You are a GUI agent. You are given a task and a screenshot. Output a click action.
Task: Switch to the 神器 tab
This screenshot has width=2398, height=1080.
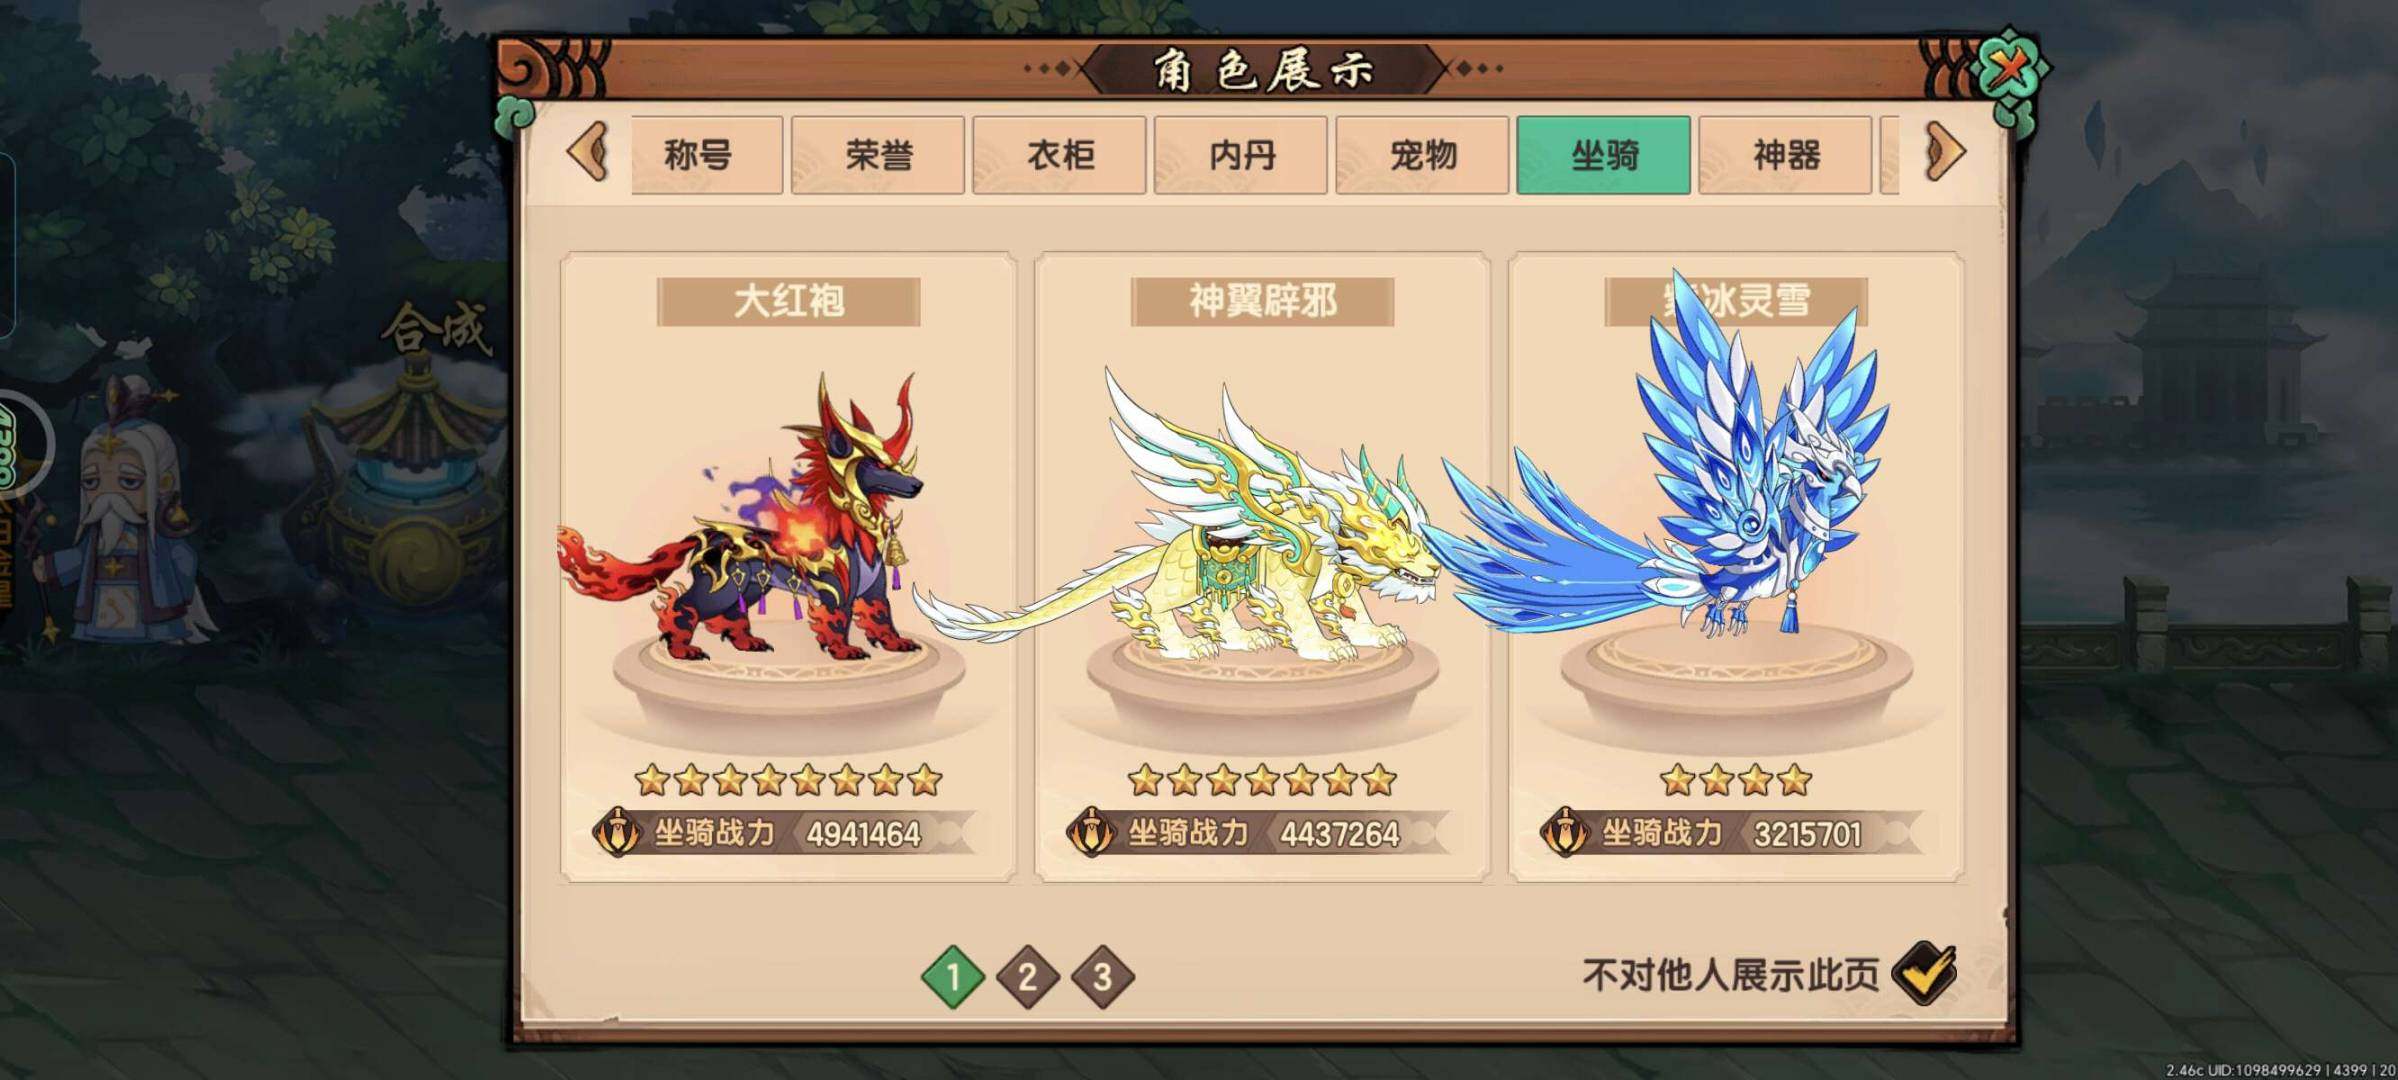pos(1785,155)
